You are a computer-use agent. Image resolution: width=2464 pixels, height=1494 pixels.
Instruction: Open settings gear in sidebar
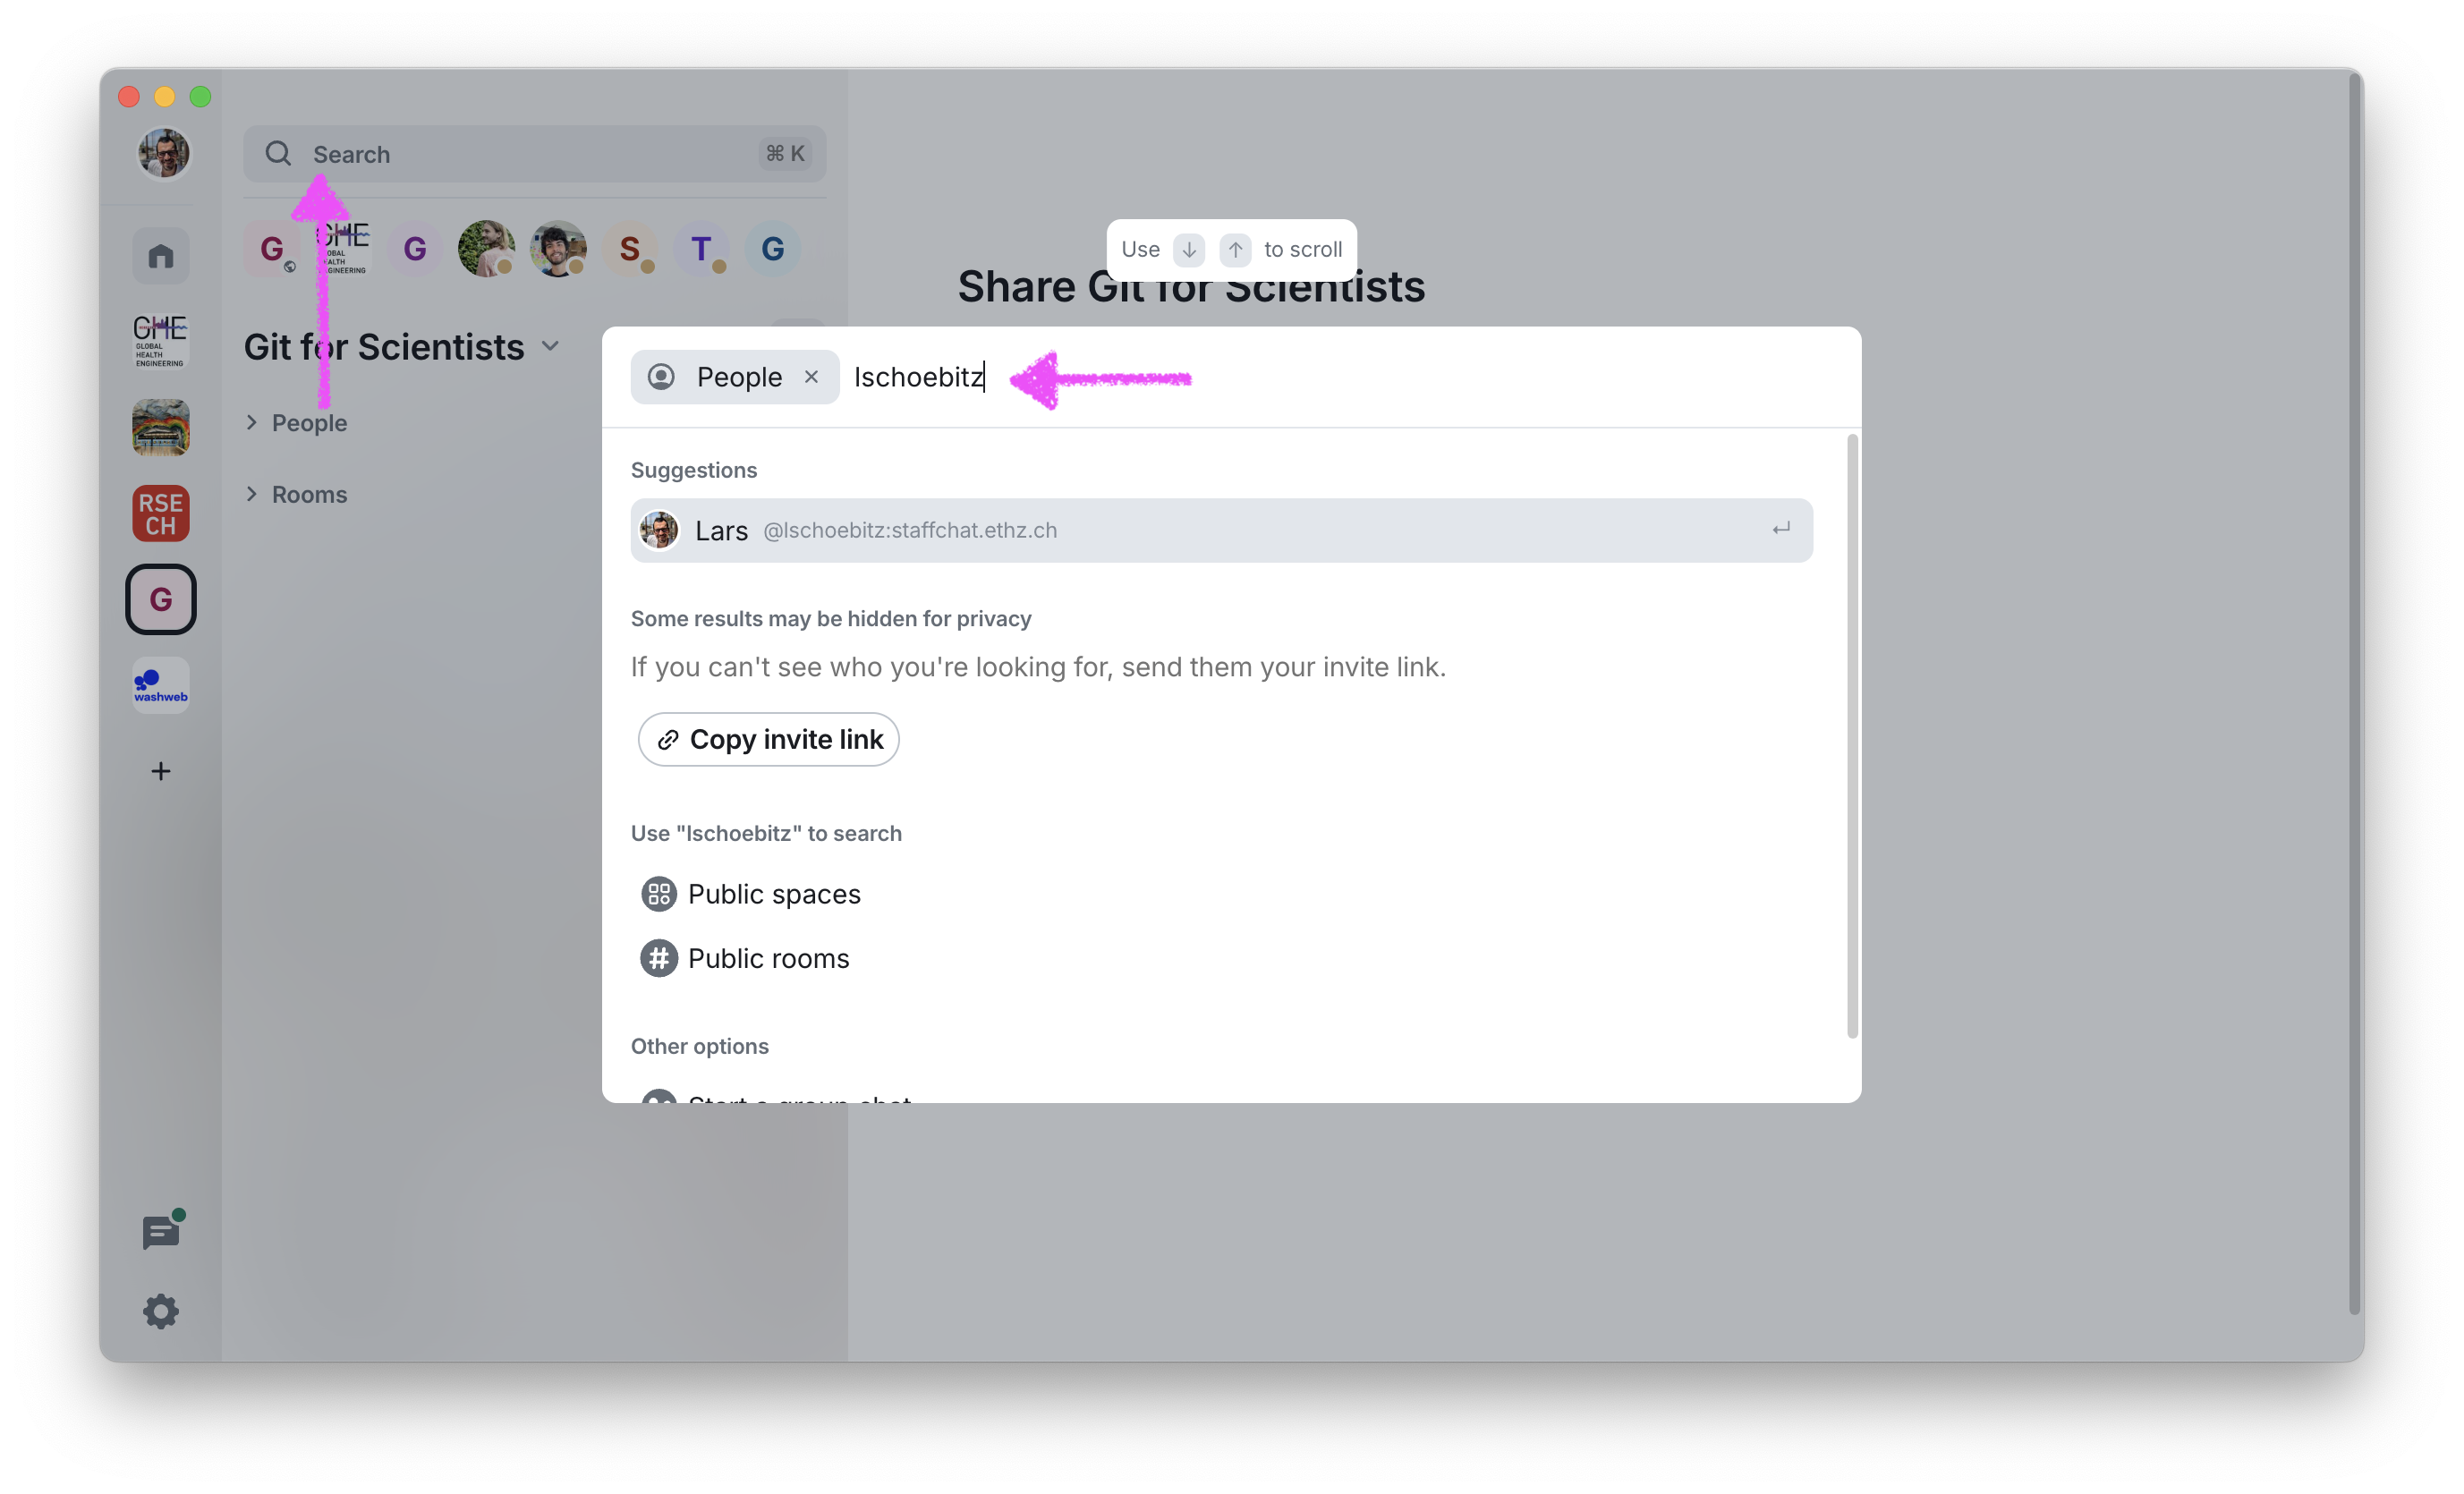point(160,1311)
